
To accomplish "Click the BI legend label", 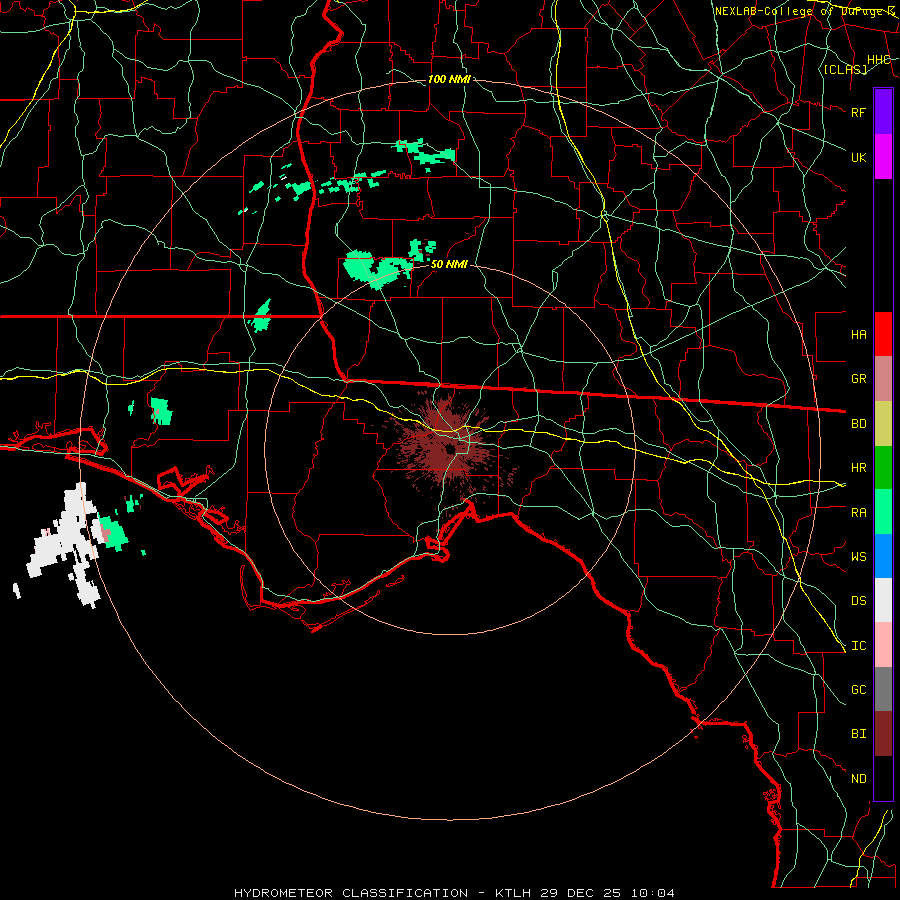I will 858,734.
